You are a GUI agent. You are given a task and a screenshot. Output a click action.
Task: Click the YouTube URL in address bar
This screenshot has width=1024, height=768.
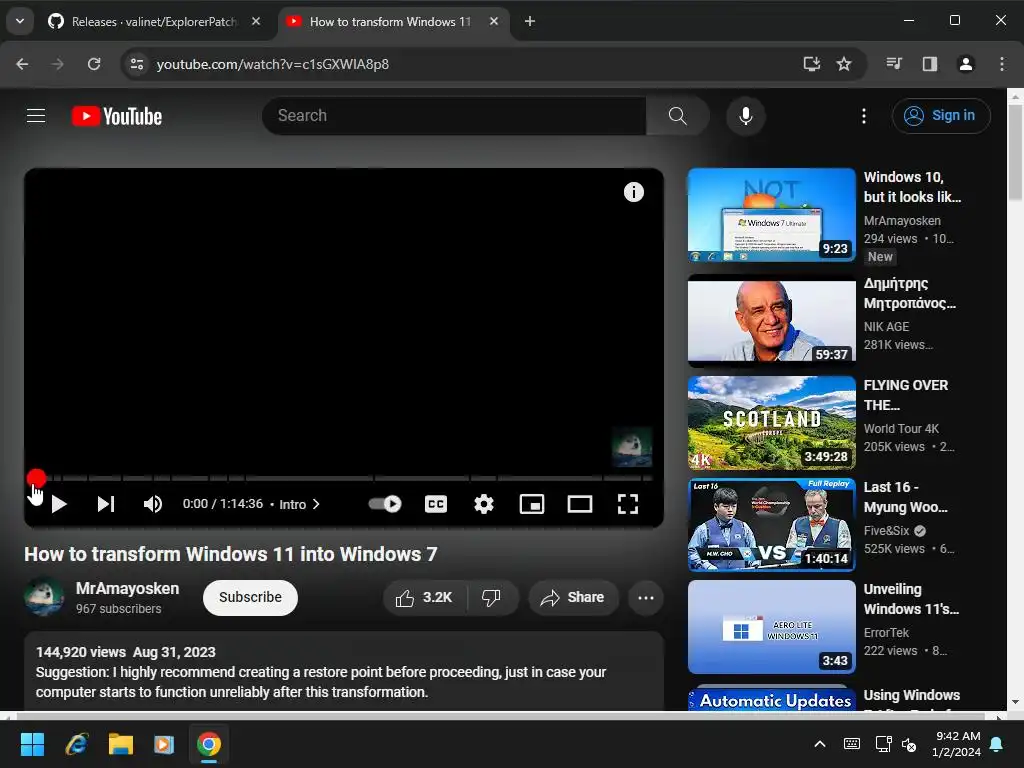272,64
